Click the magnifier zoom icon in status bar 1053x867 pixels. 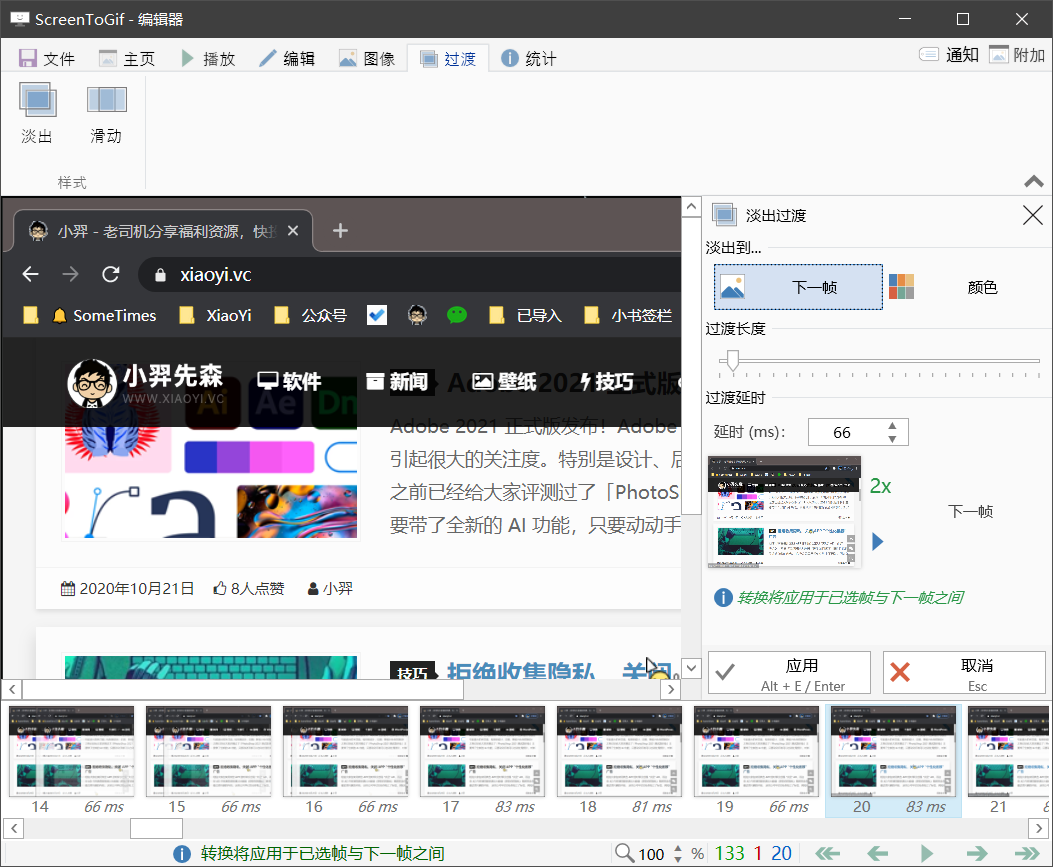point(622,852)
